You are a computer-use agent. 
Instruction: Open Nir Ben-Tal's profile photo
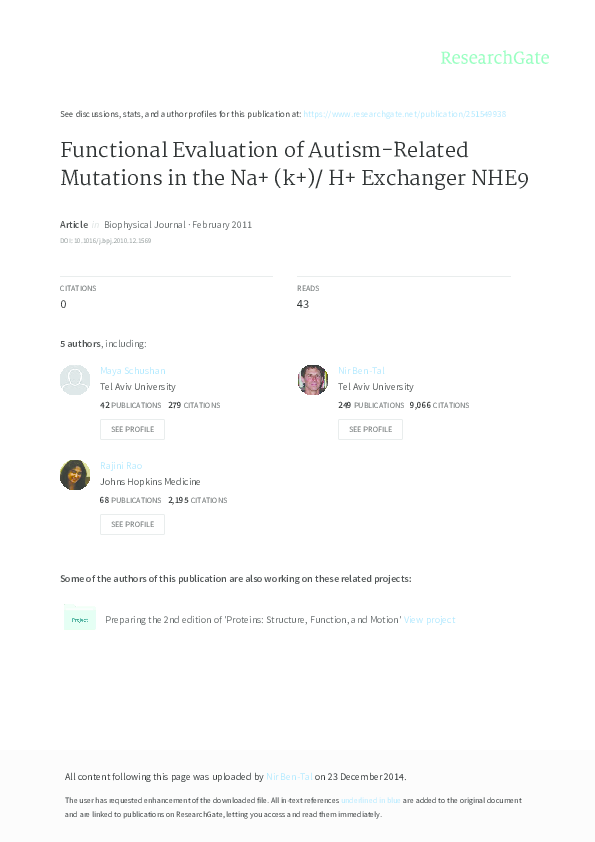313,380
